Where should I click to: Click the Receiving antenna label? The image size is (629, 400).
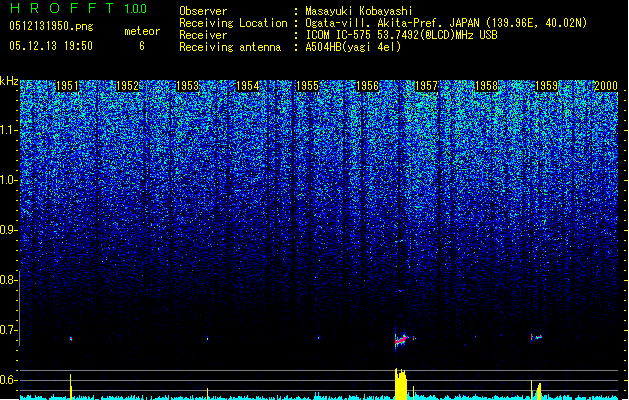coord(230,47)
